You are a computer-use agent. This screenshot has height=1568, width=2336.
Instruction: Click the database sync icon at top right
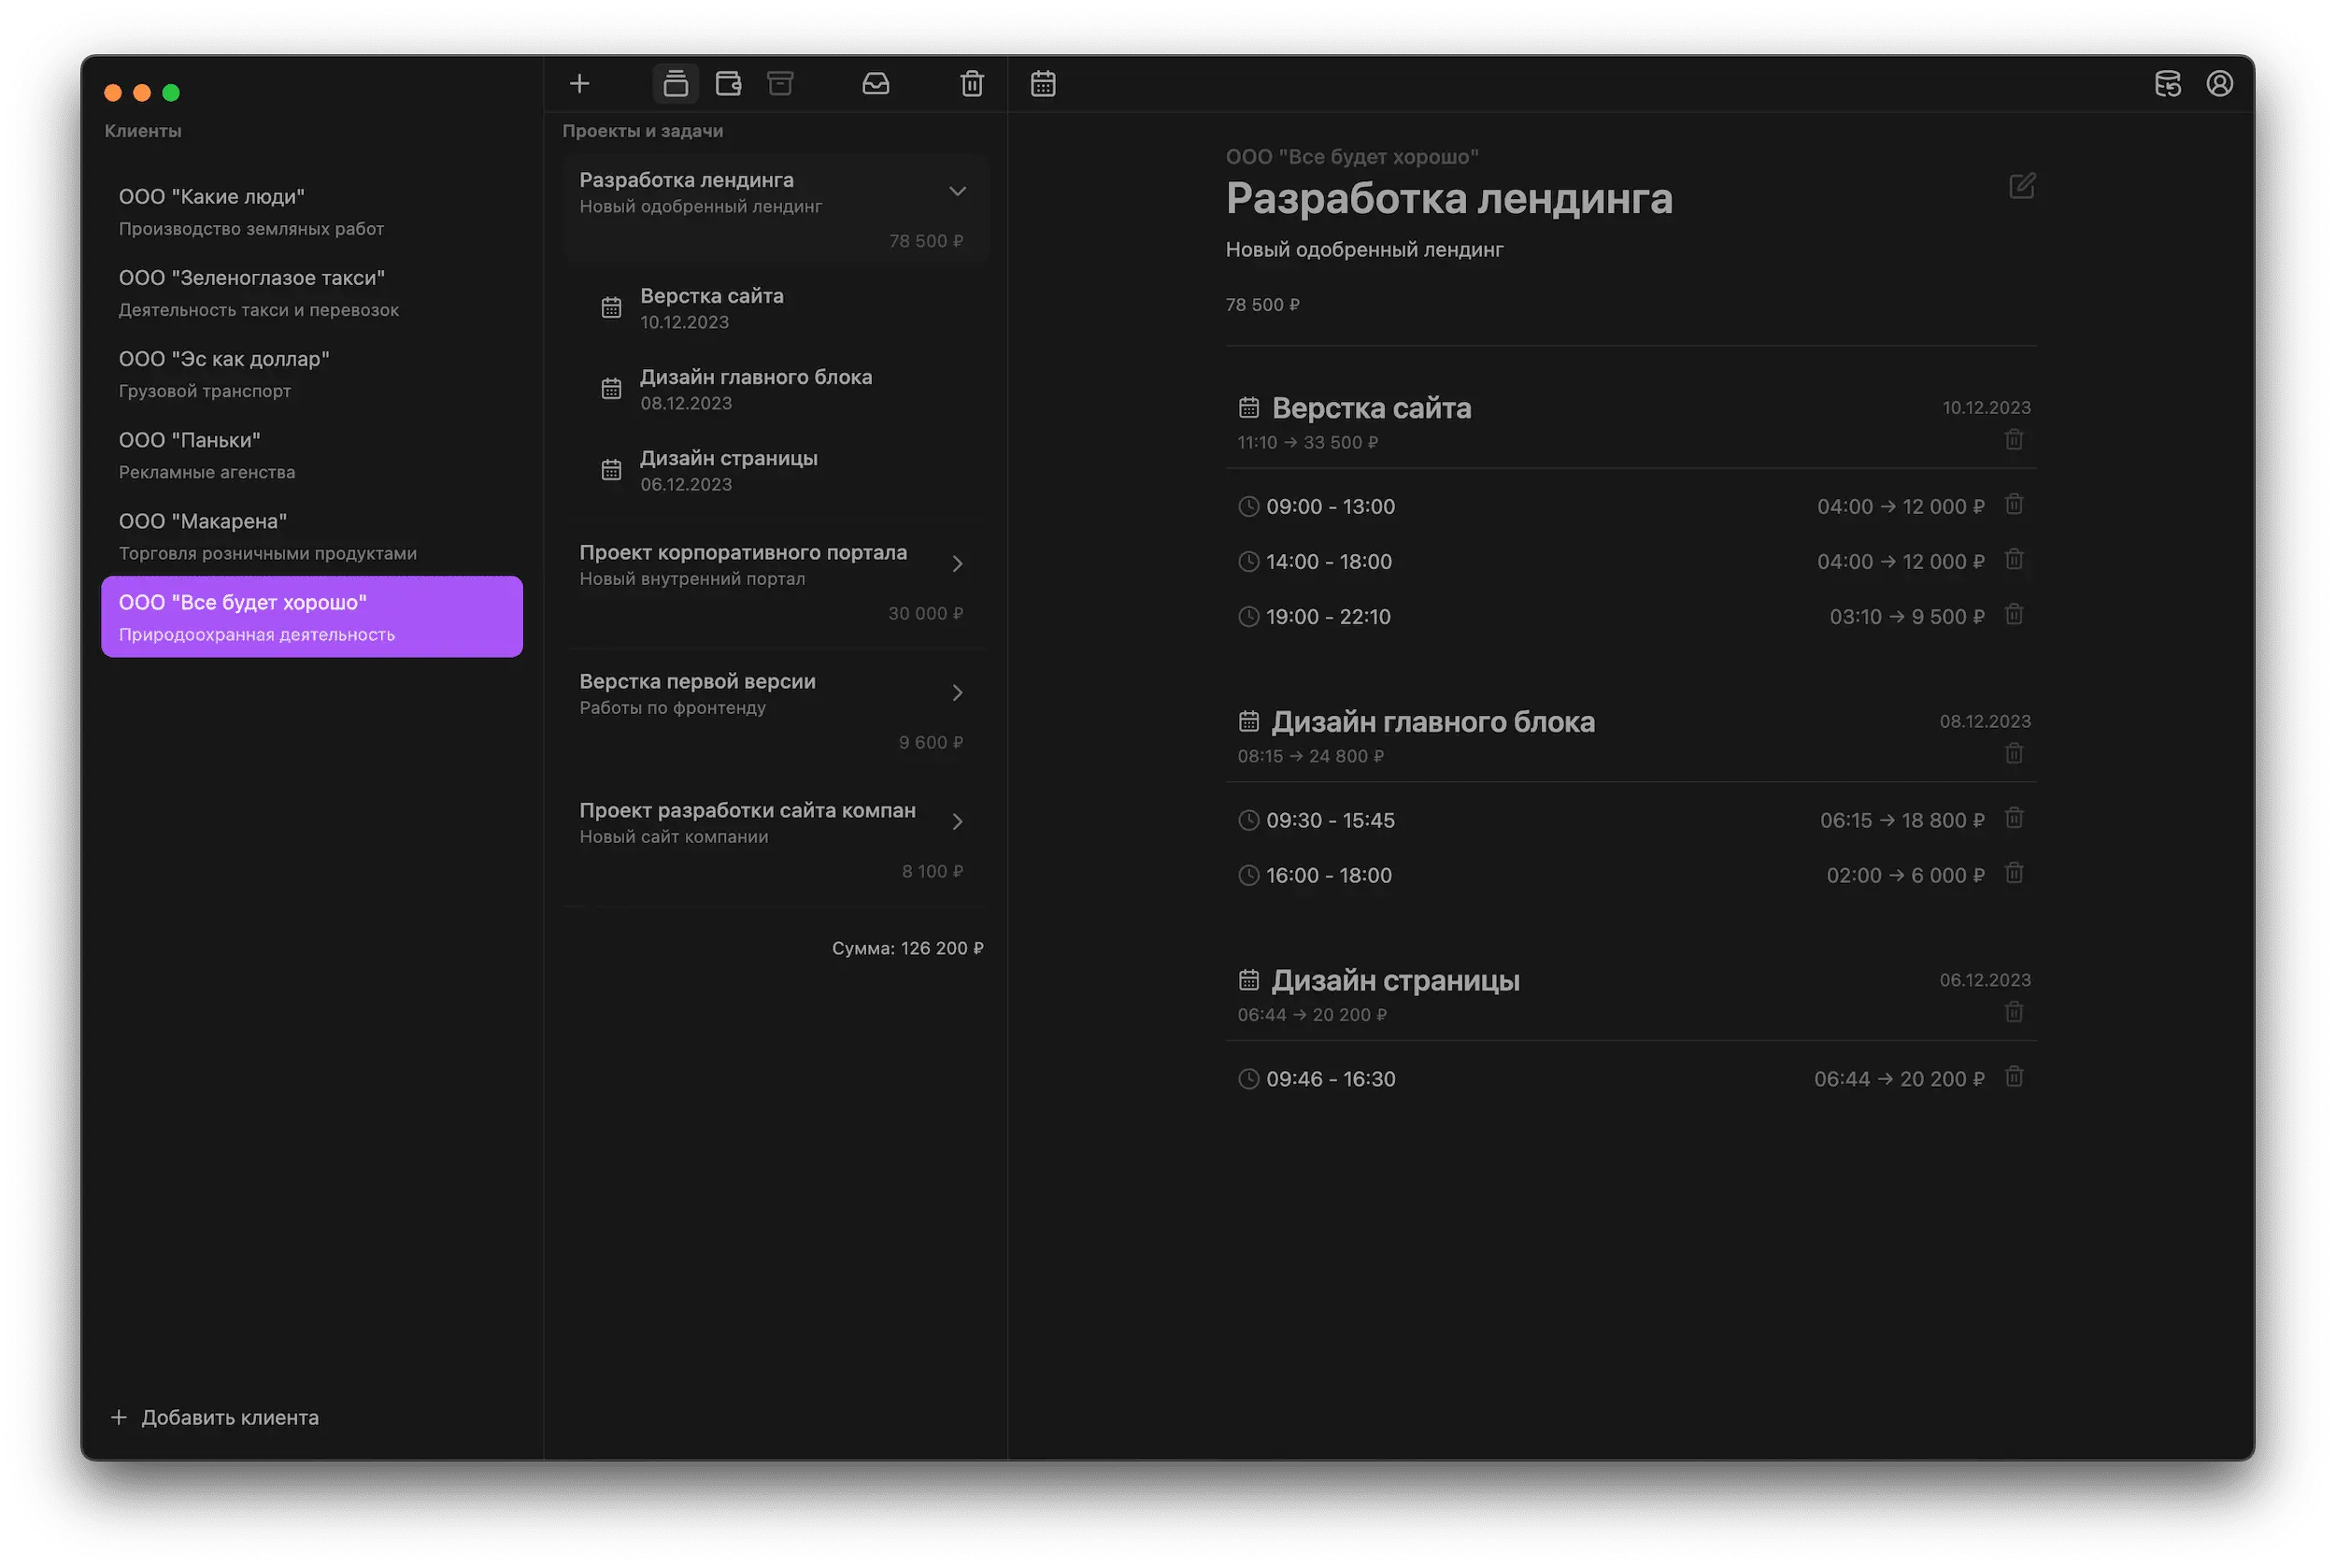coord(2167,84)
